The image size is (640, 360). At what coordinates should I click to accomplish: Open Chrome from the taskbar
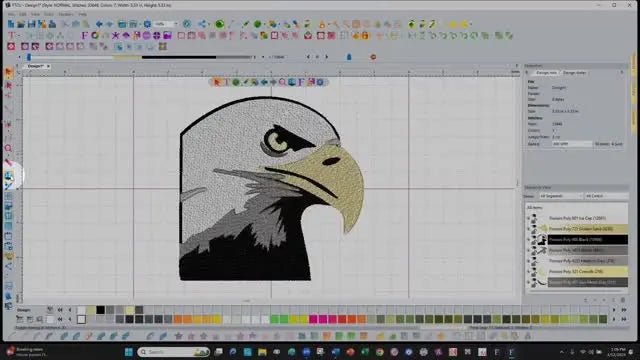coord(380,352)
